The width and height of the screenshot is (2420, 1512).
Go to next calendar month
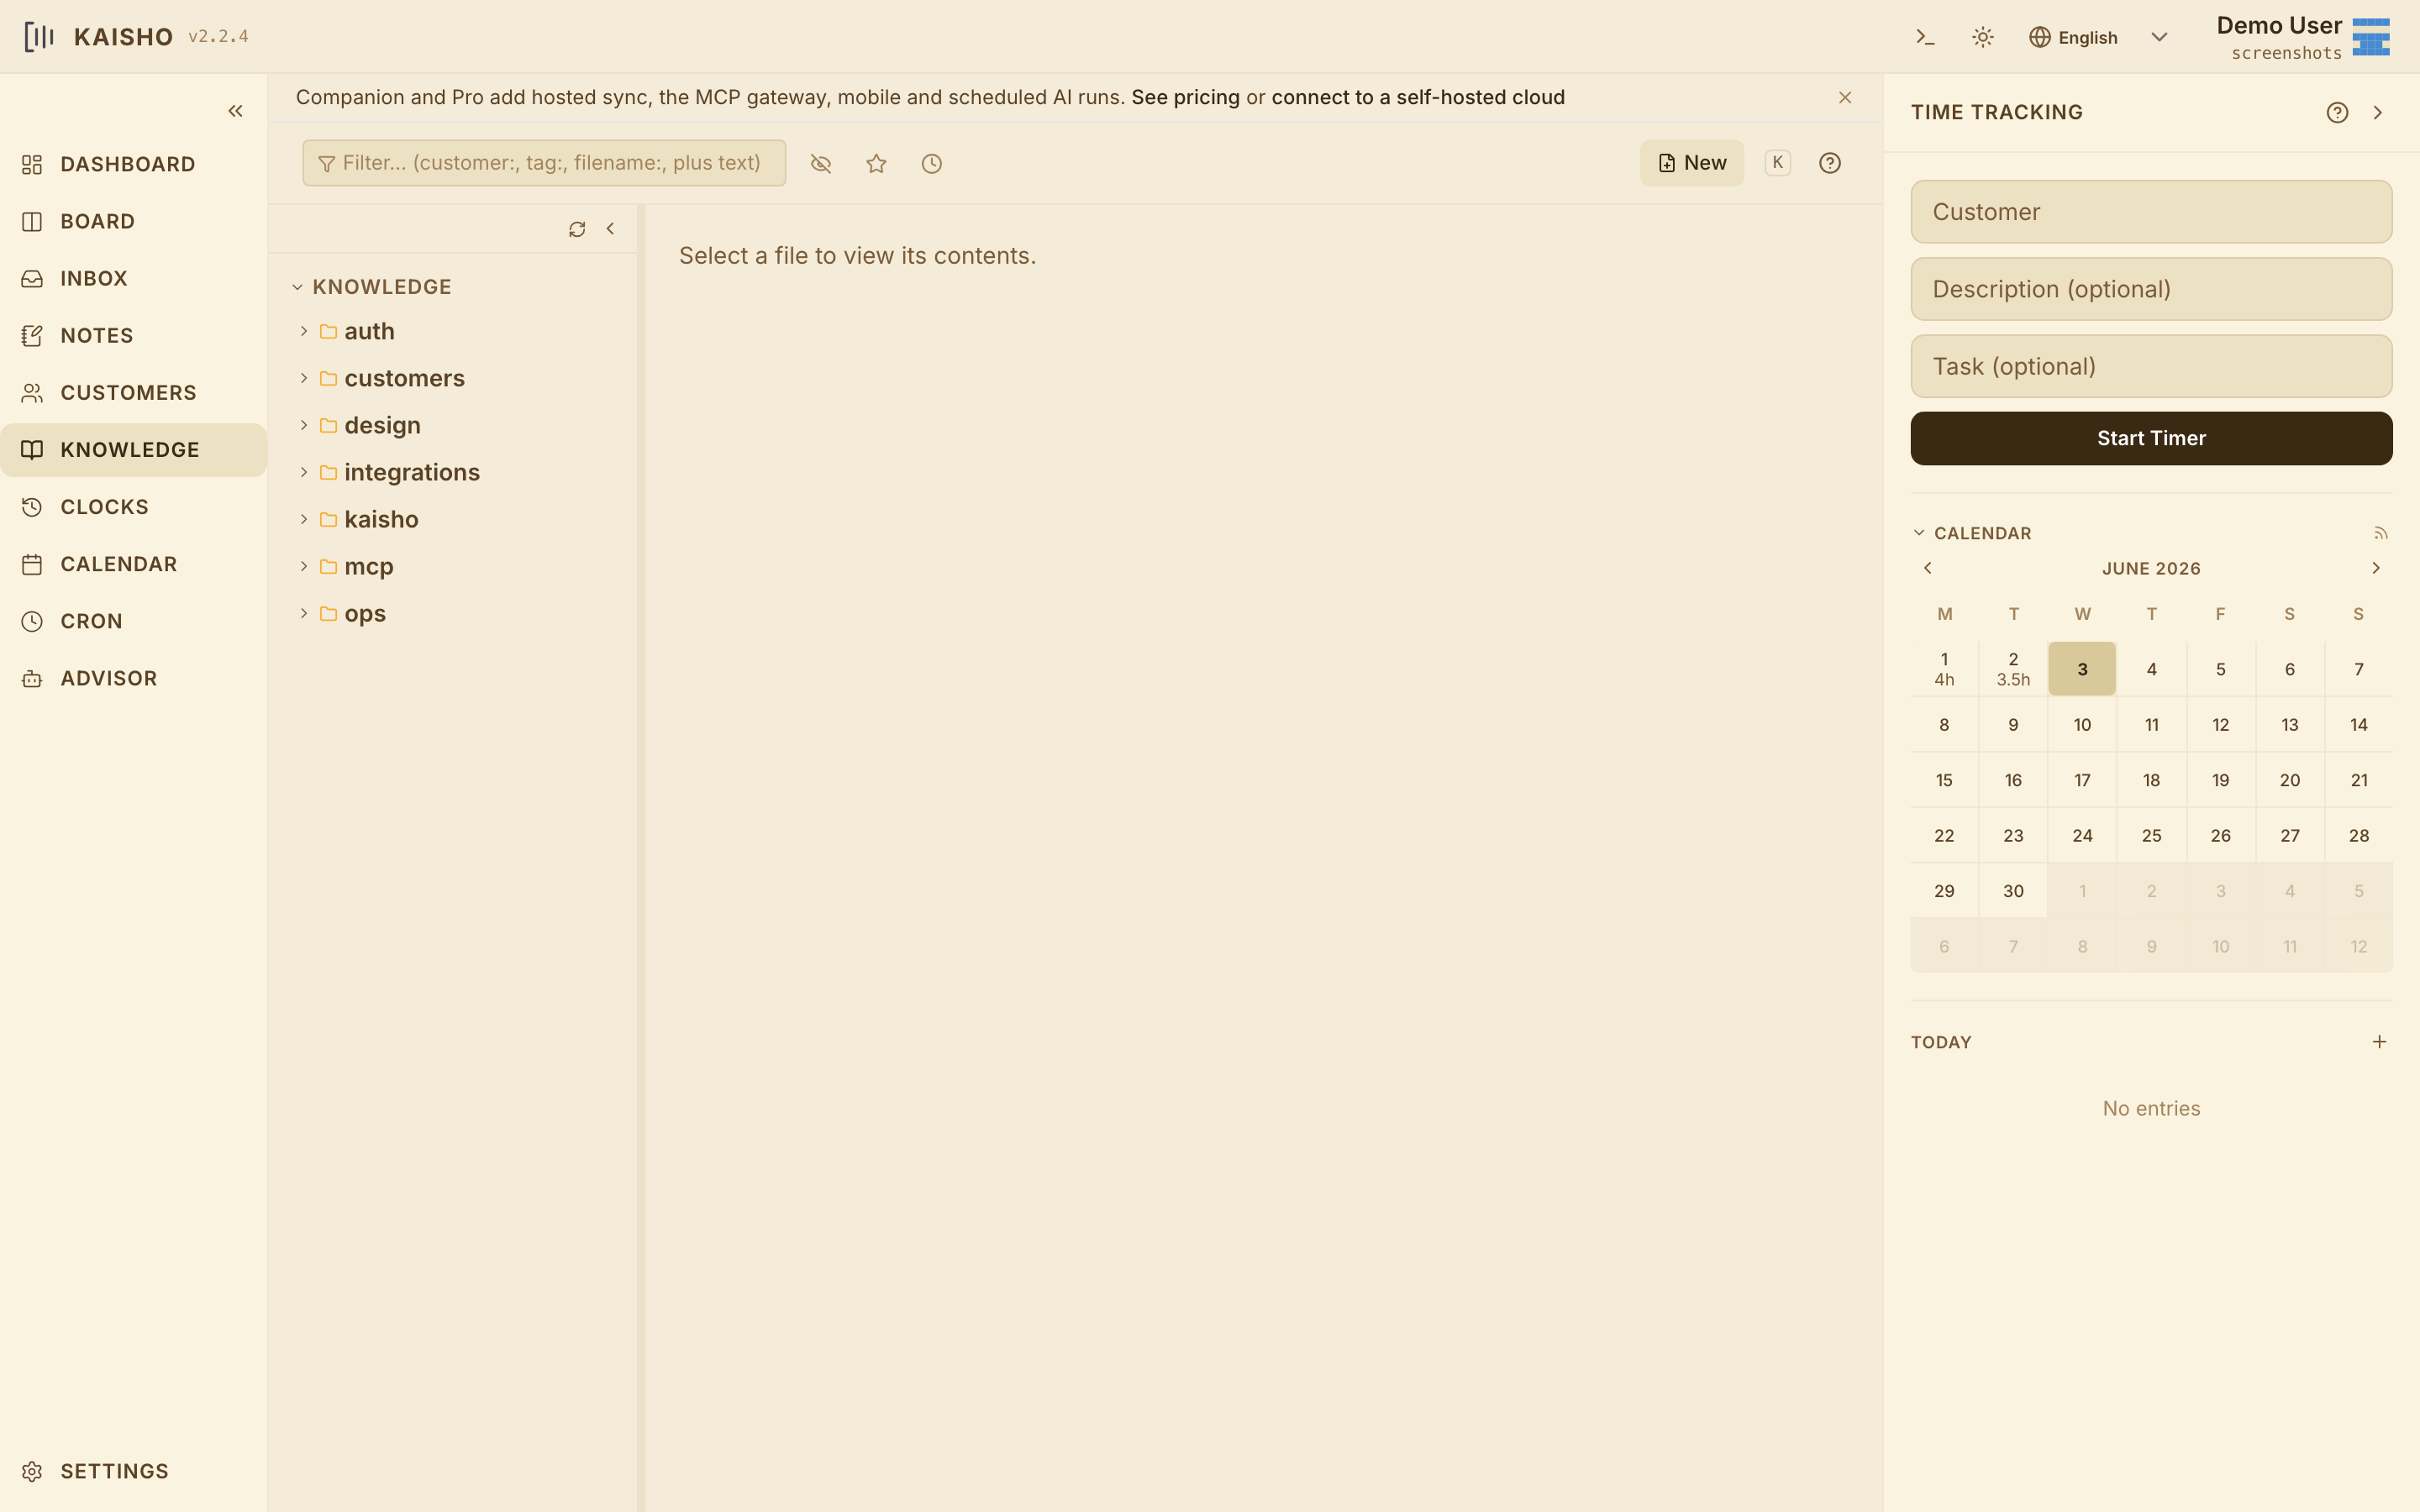click(2376, 568)
